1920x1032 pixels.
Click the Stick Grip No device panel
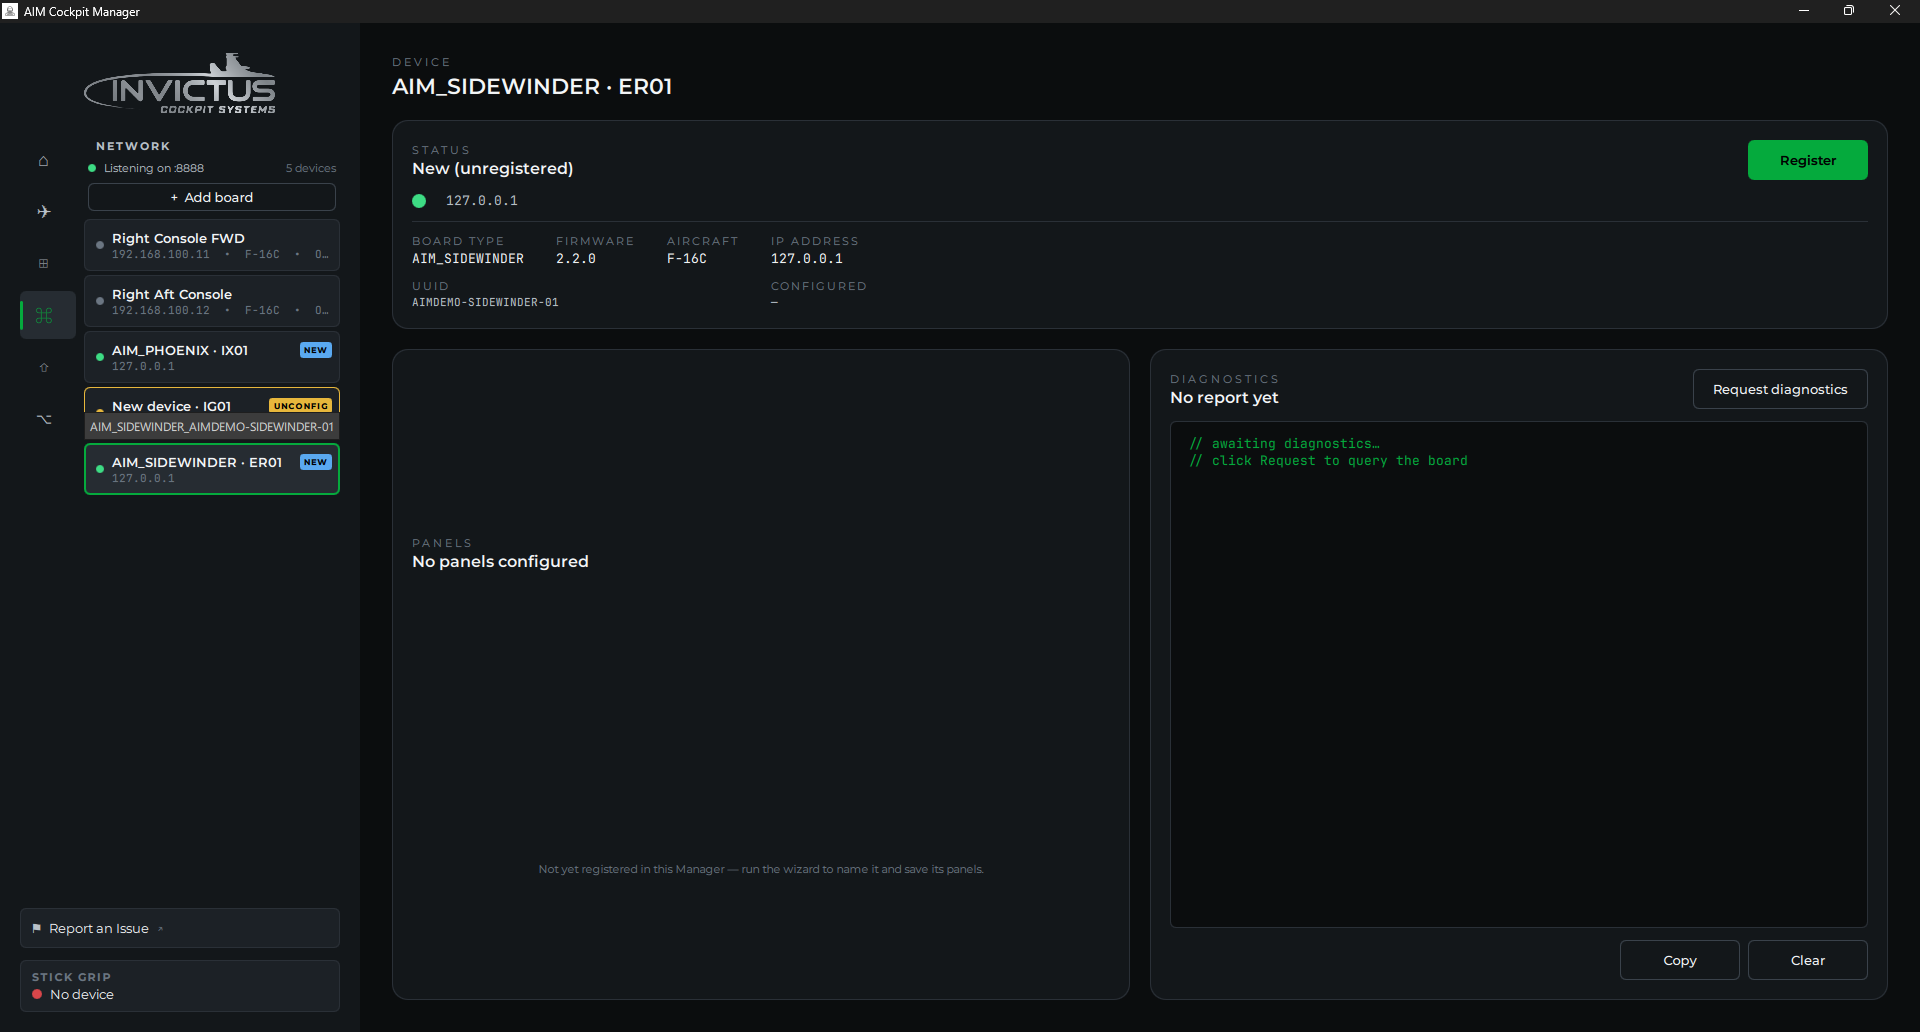point(180,986)
